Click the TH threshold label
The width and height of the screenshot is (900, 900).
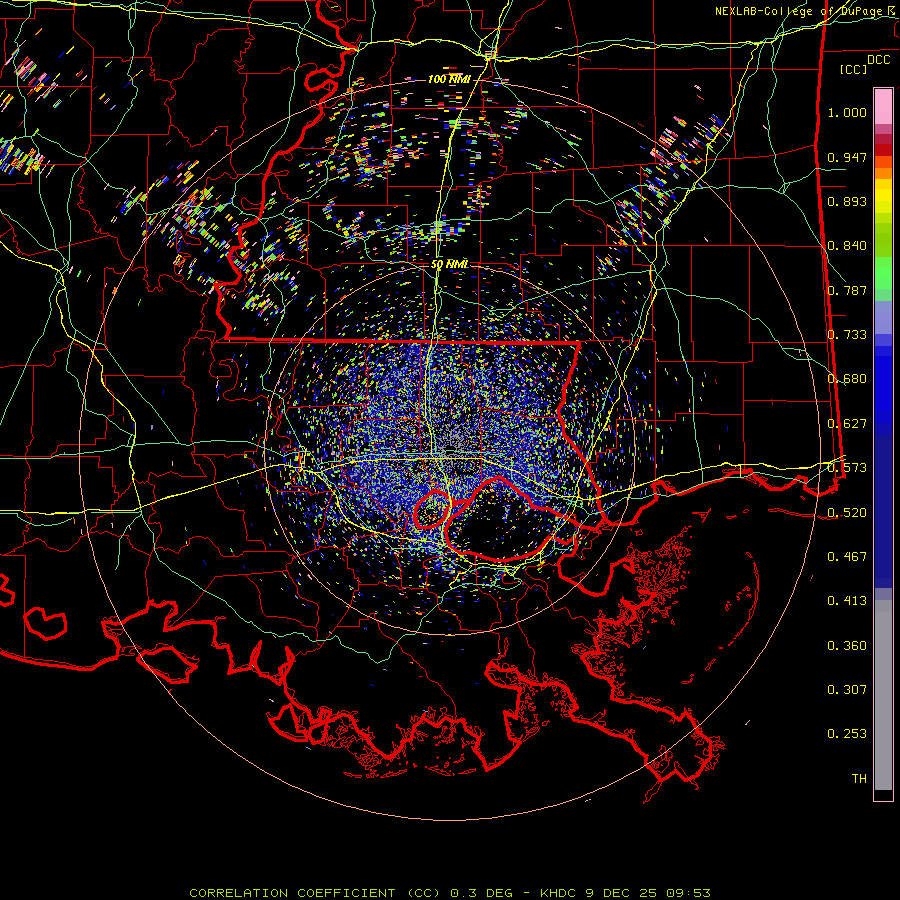pyautogui.click(x=859, y=779)
